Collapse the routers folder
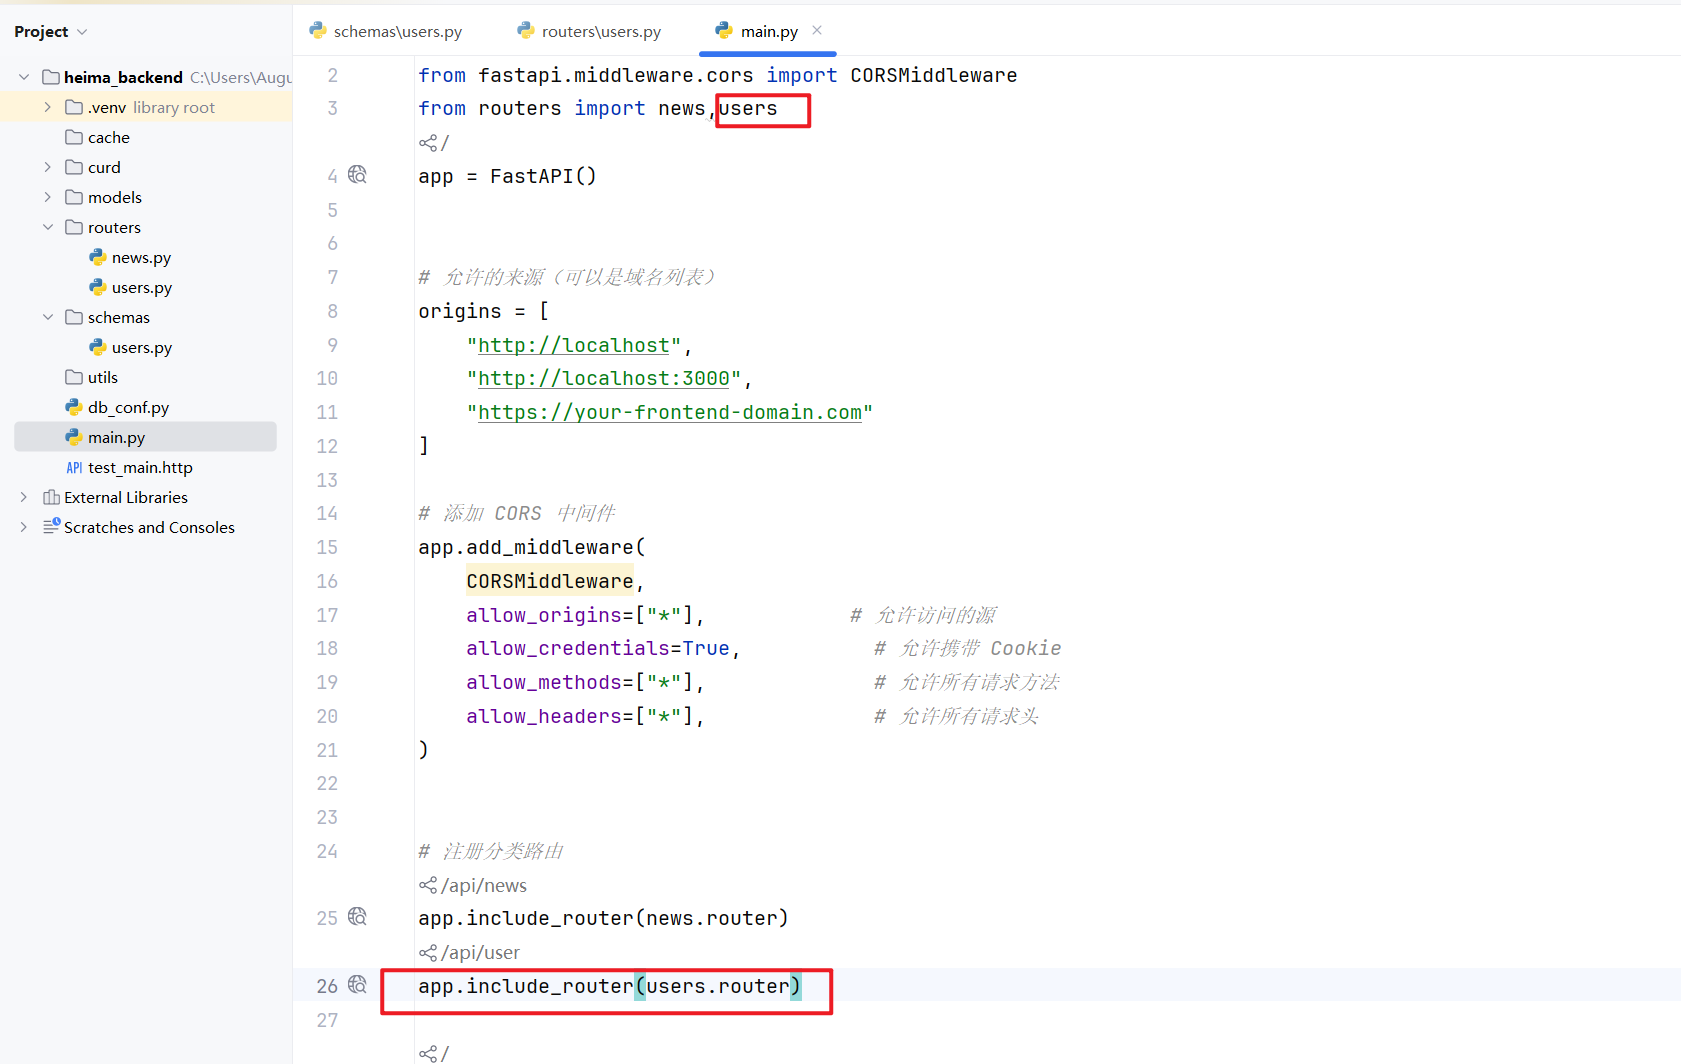This screenshot has height=1064, width=1681. (x=48, y=227)
